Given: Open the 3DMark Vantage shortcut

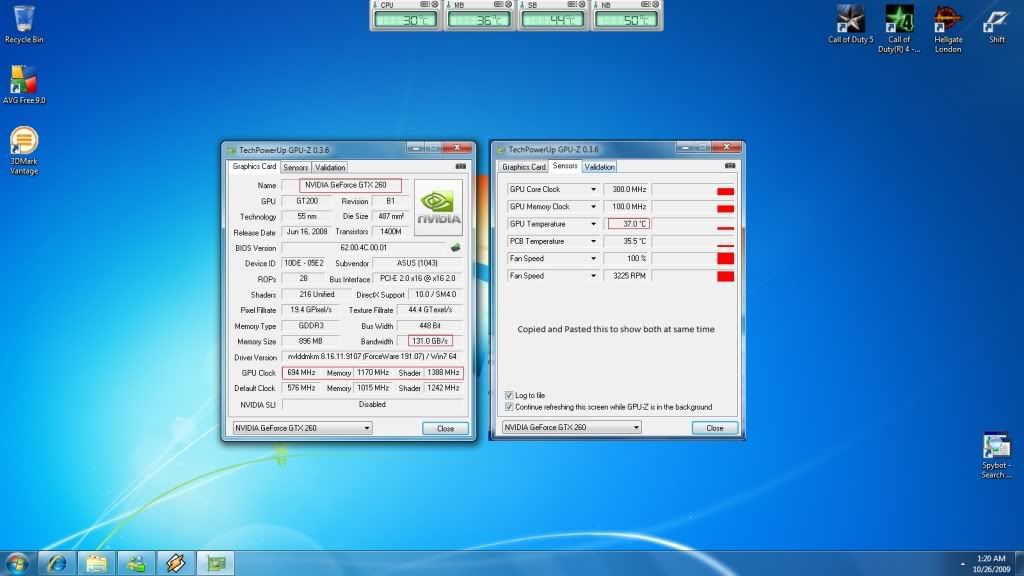Looking at the screenshot, I should pos(24,150).
